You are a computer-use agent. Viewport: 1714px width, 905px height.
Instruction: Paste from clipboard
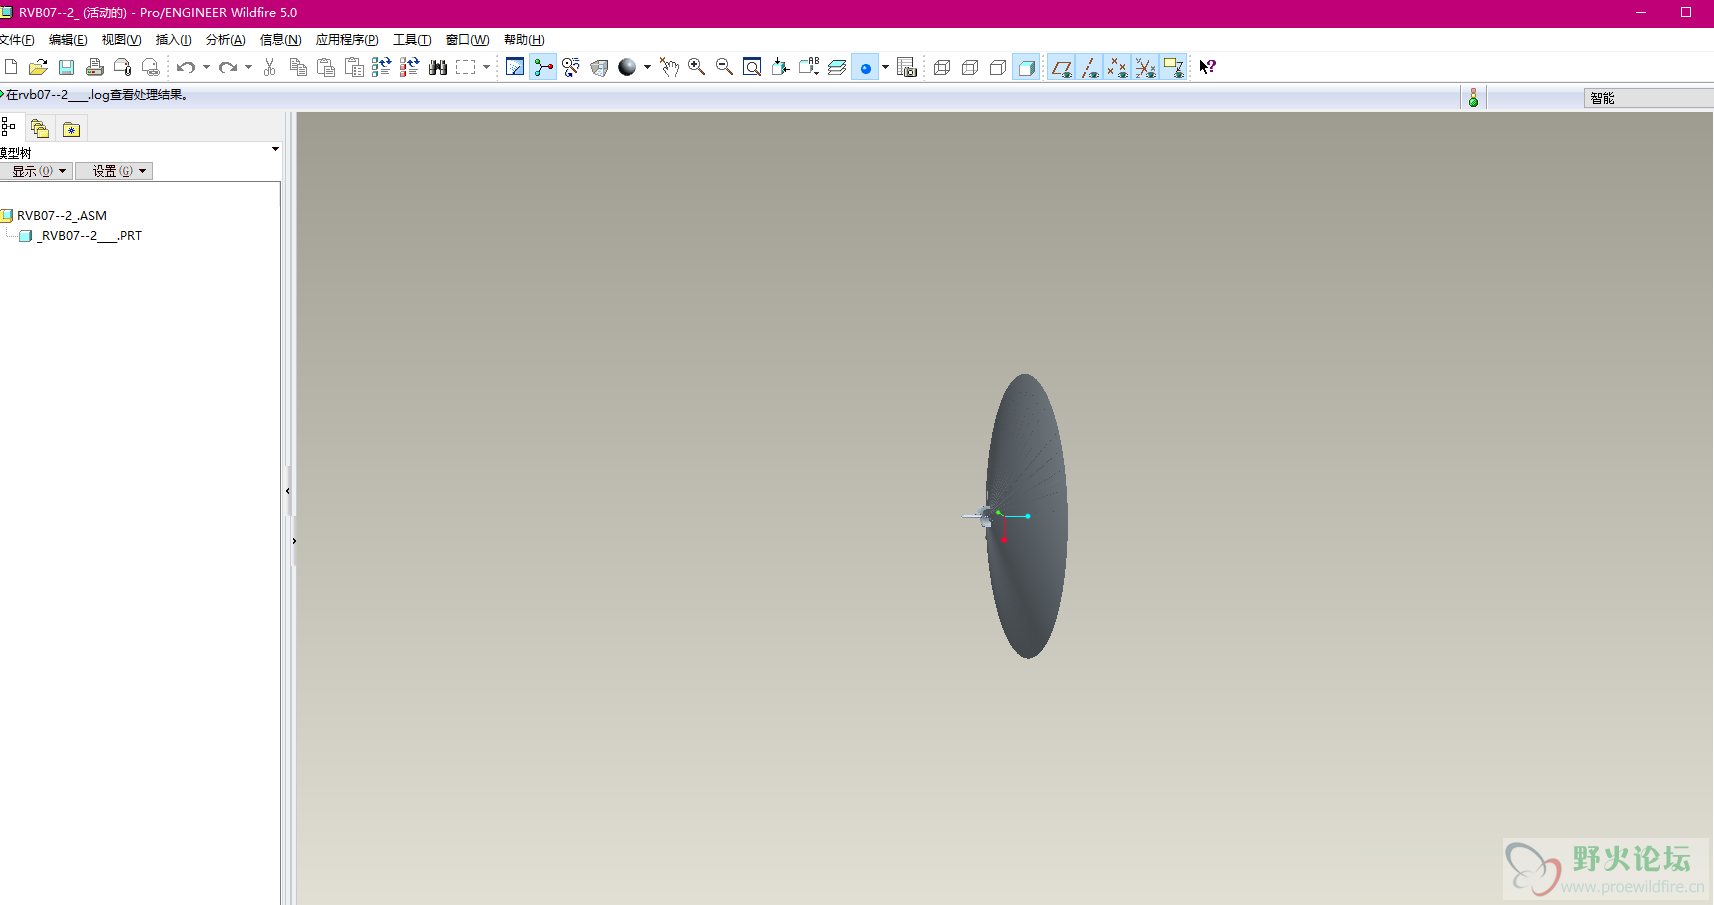(326, 67)
